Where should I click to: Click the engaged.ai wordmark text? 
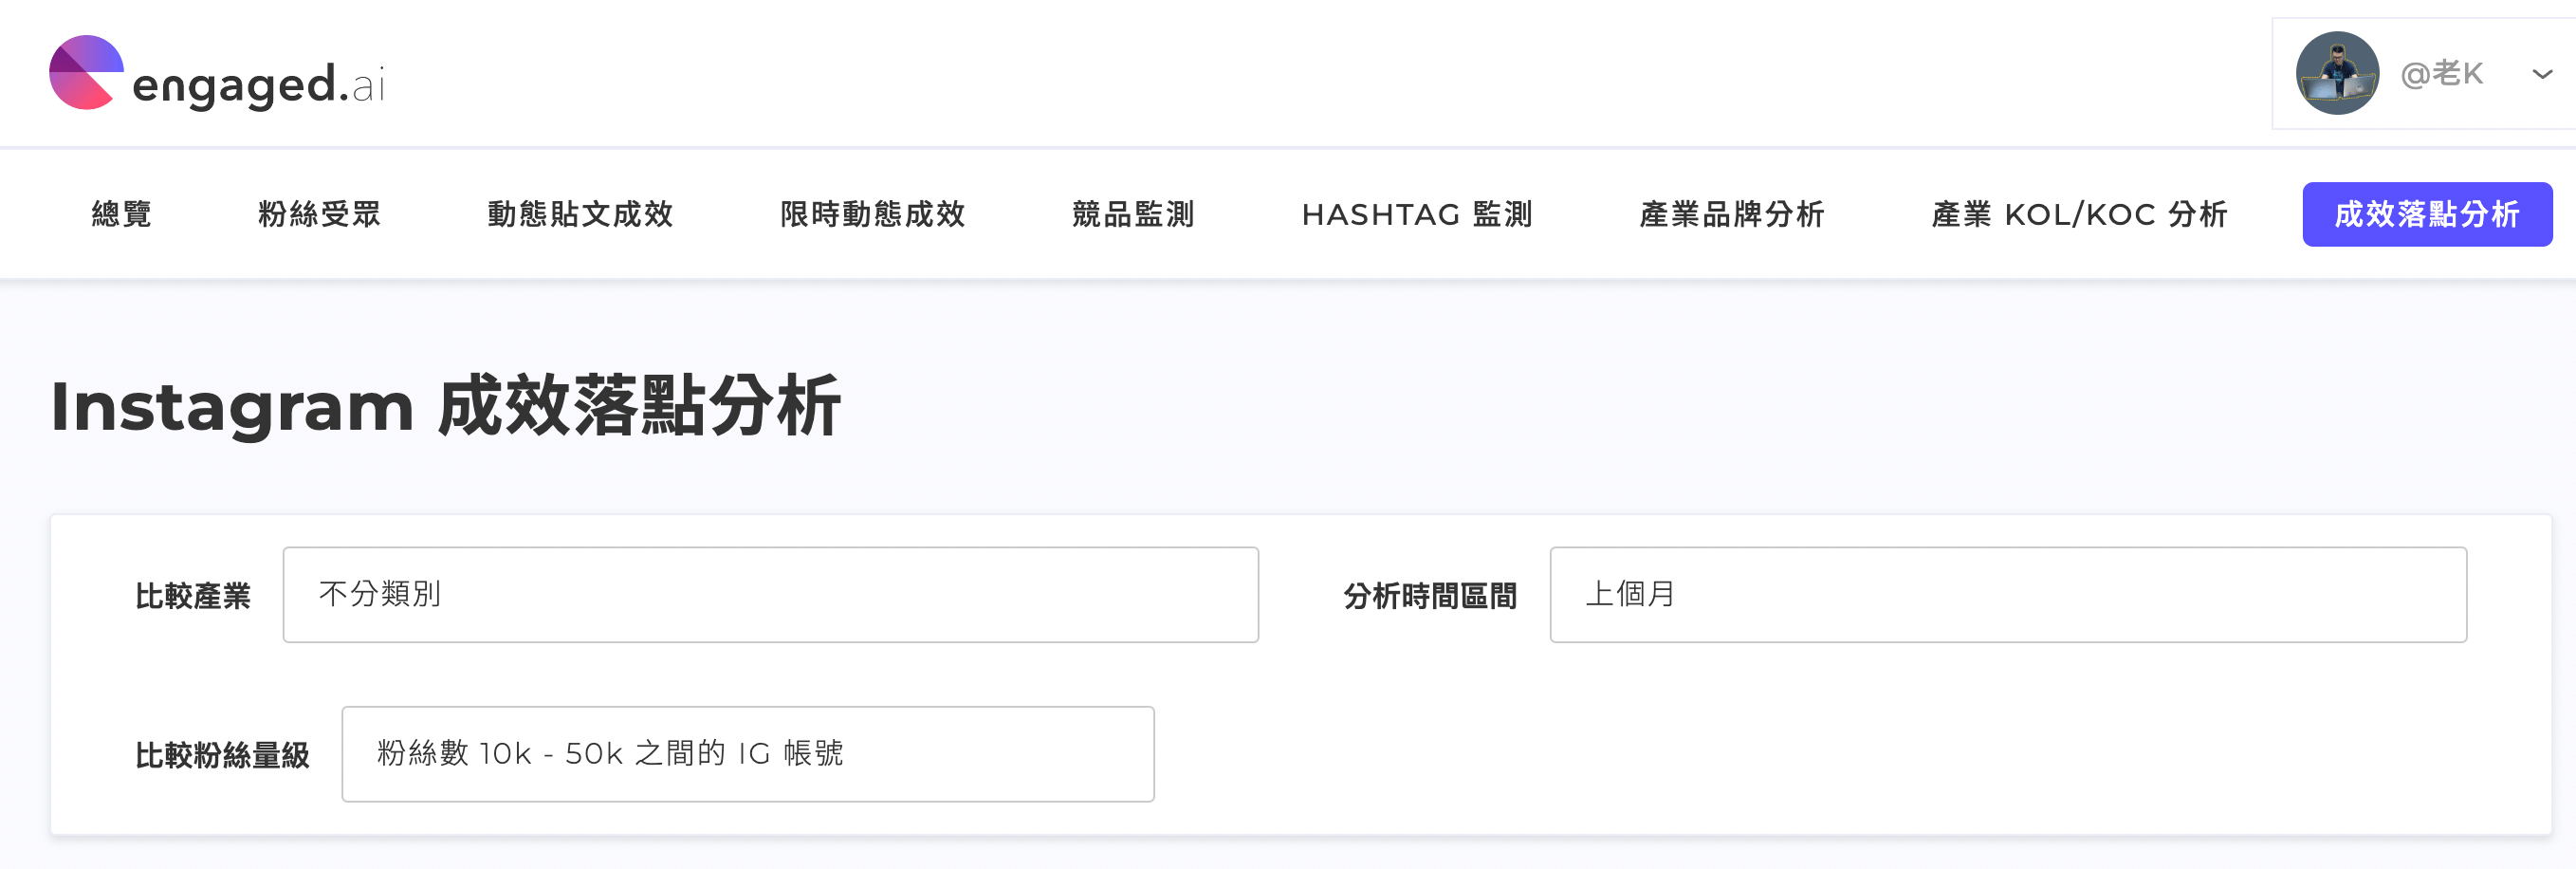click(258, 85)
